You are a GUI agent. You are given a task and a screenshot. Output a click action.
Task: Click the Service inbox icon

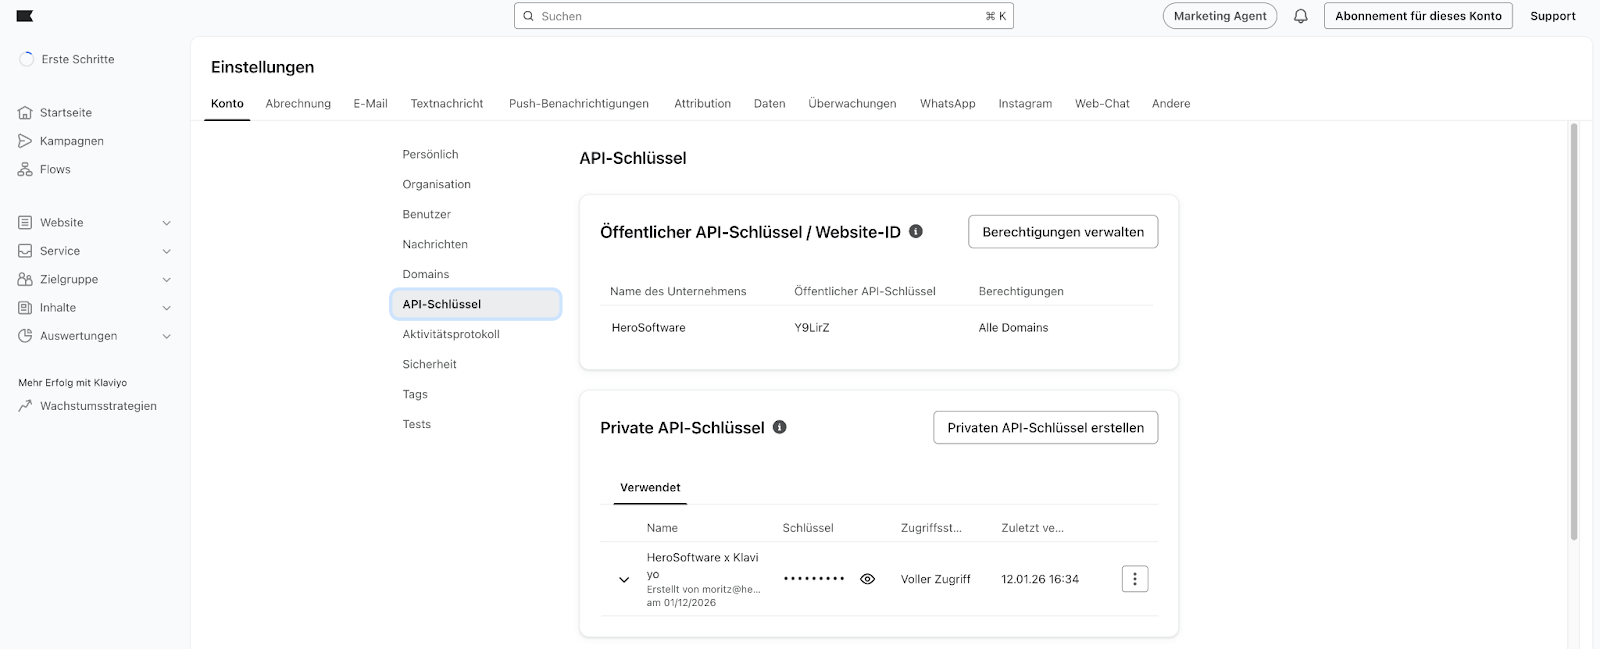25,251
